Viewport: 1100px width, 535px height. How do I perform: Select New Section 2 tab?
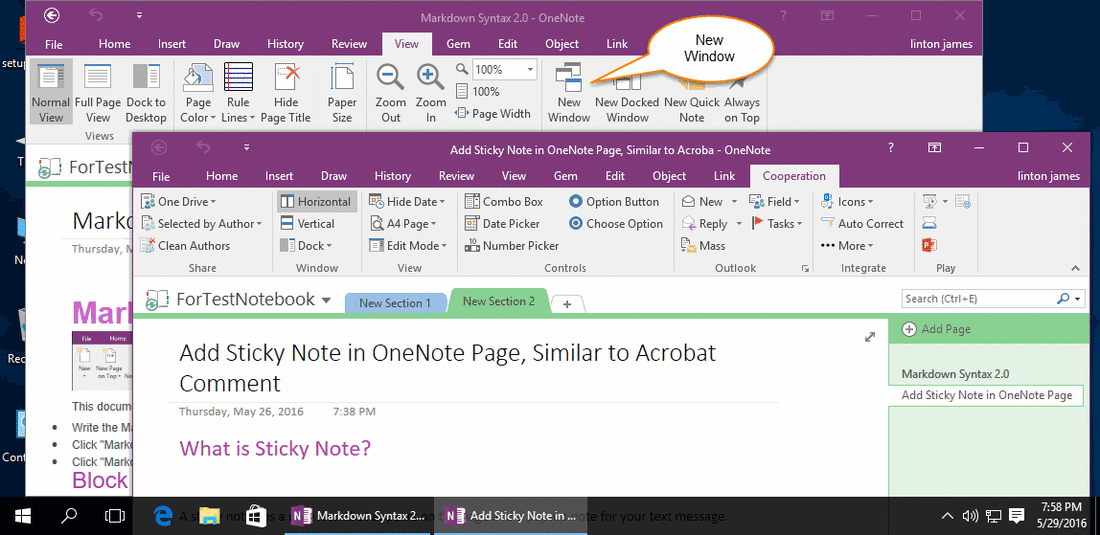(498, 302)
